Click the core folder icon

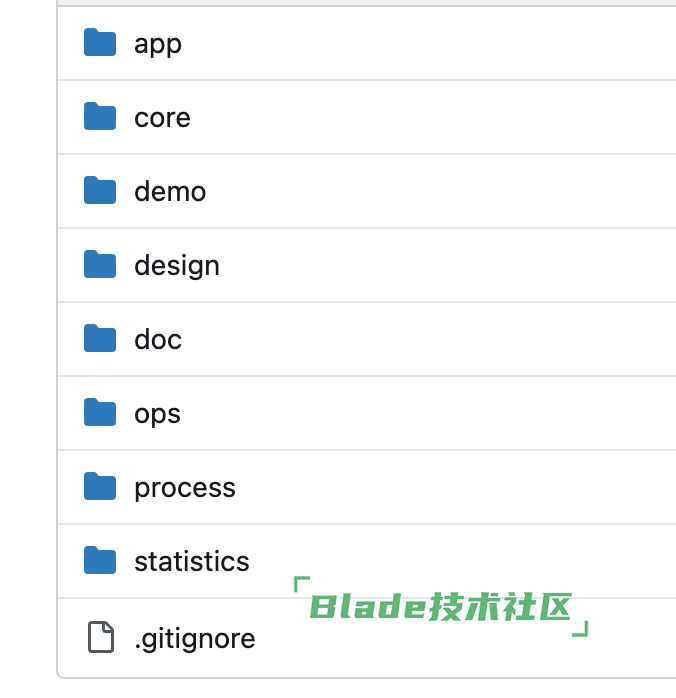(x=100, y=116)
